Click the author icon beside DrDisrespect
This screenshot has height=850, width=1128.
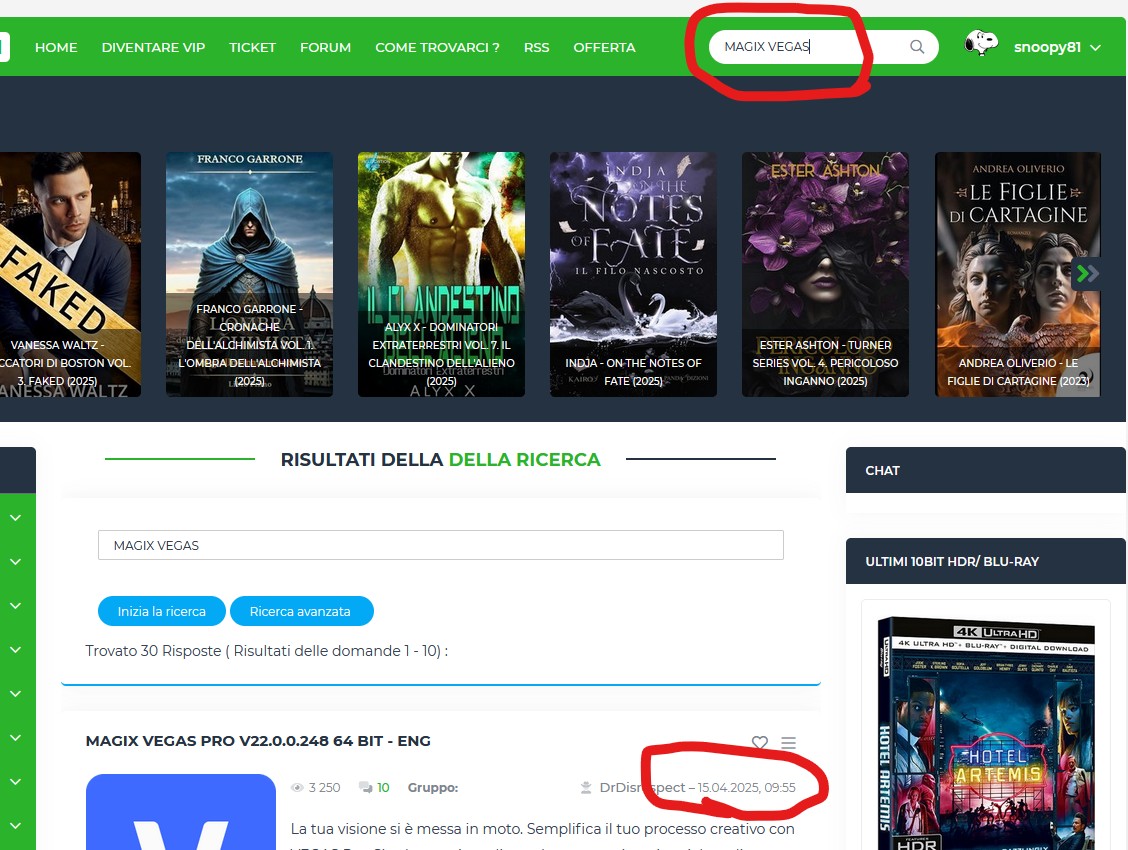click(586, 787)
